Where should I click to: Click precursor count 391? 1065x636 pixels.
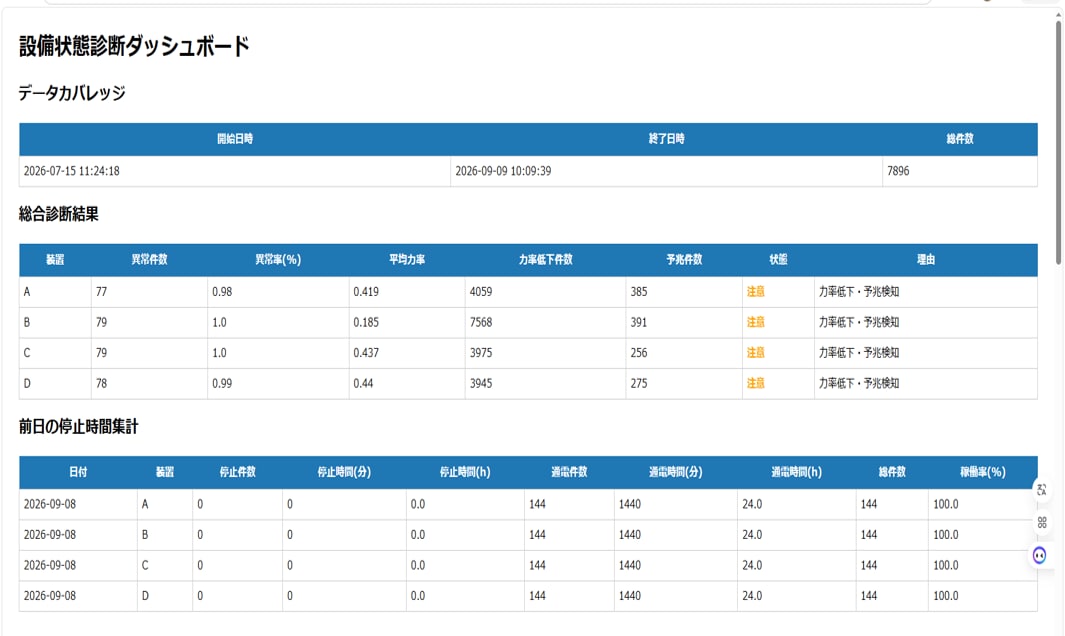coord(638,322)
